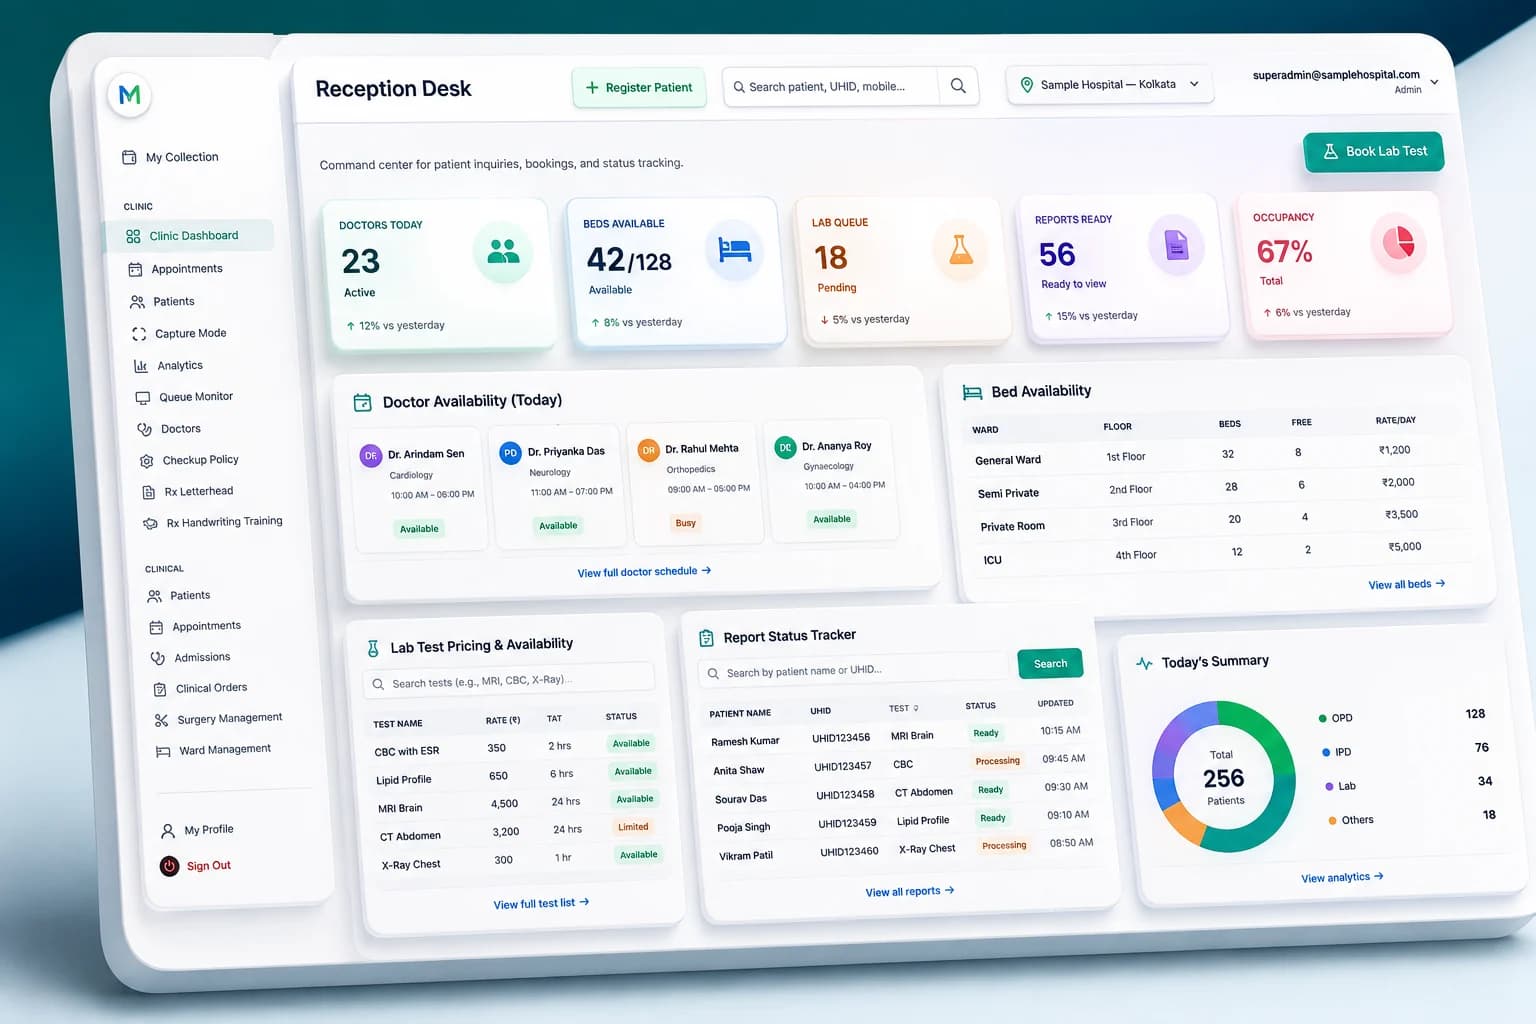Click the Search tests input field
Image resolution: width=1536 pixels, height=1024 pixels.
(x=509, y=681)
